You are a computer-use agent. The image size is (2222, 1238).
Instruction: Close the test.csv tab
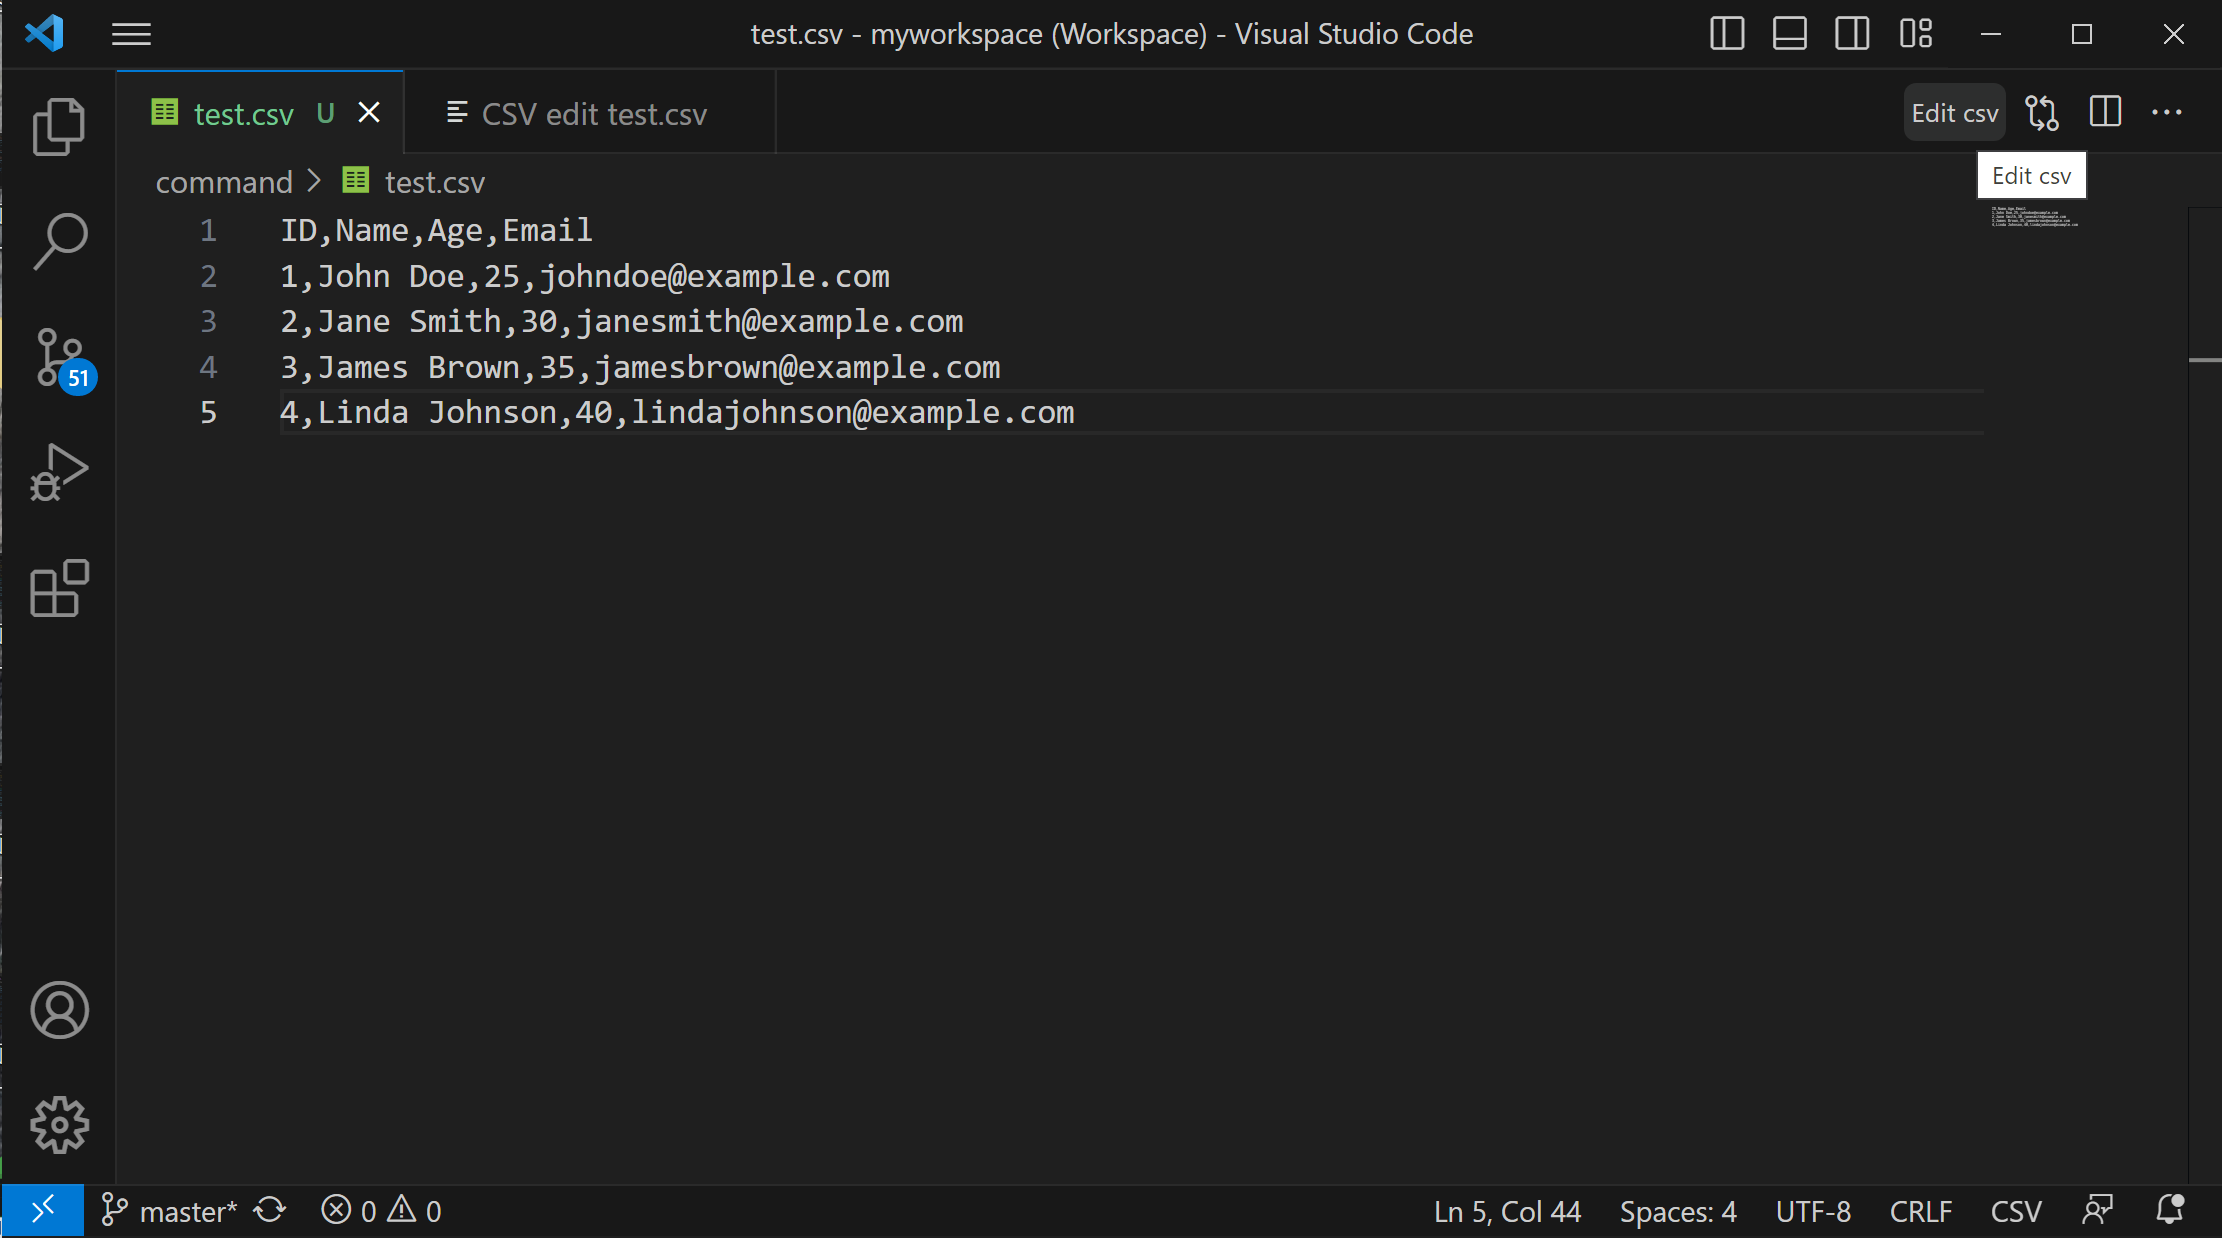click(369, 113)
